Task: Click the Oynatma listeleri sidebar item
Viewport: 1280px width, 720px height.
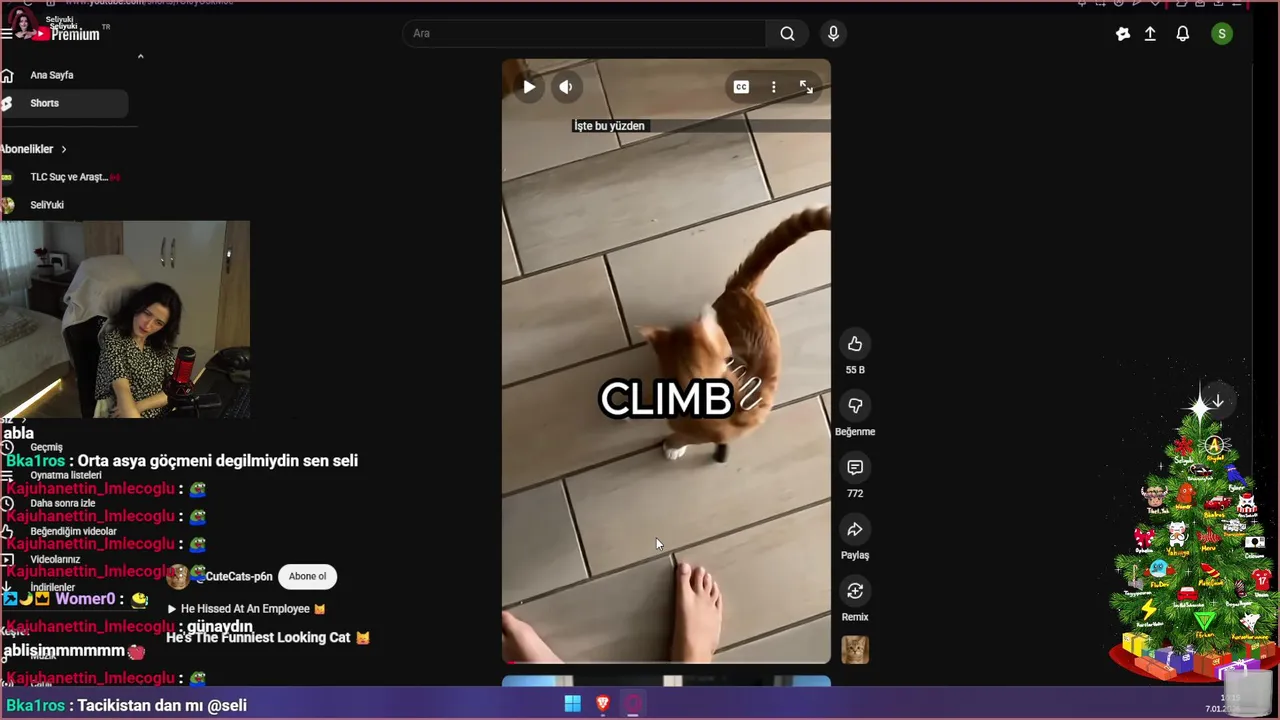Action: pos(66,475)
